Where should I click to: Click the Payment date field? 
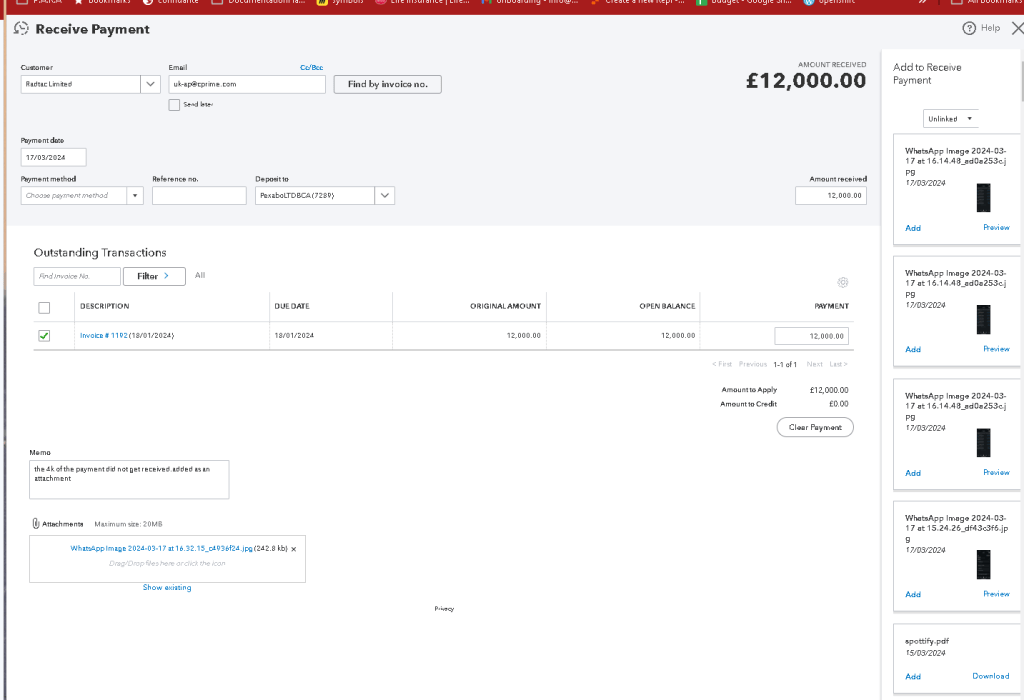pyautogui.click(x=54, y=157)
